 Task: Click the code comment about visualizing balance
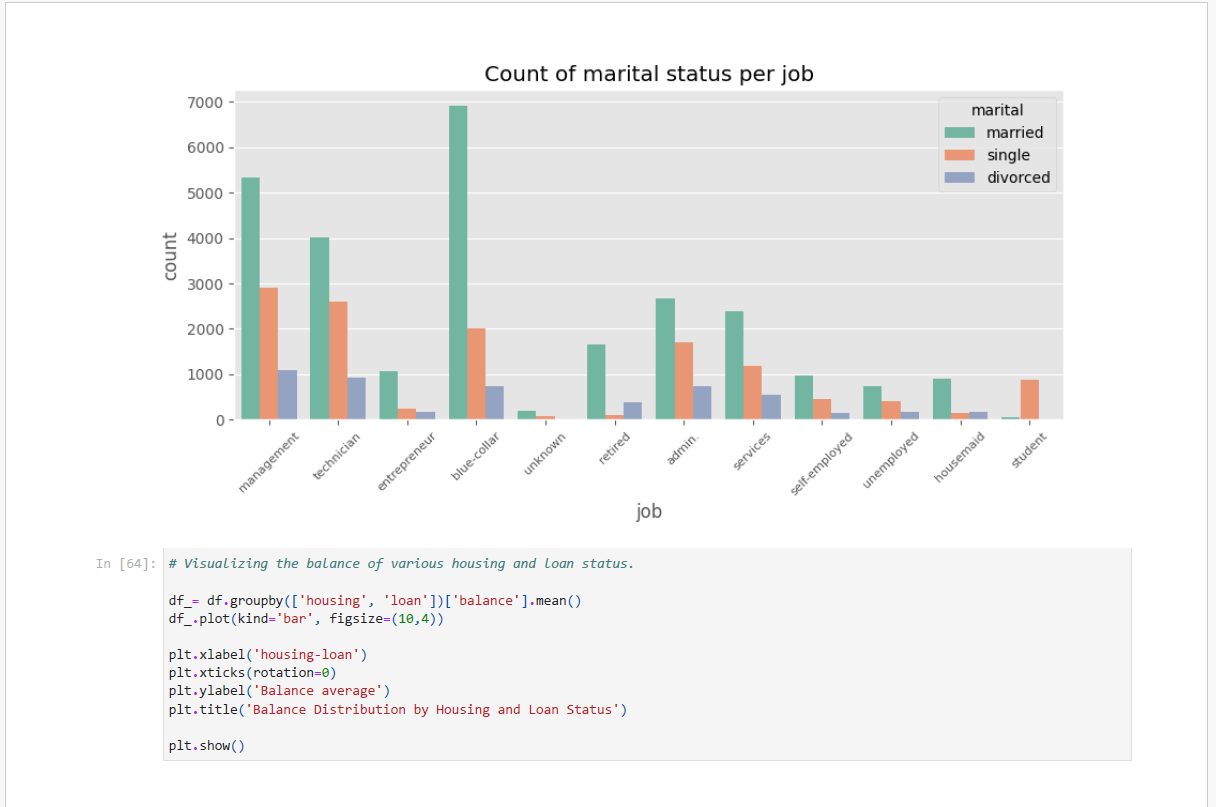[401, 564]
